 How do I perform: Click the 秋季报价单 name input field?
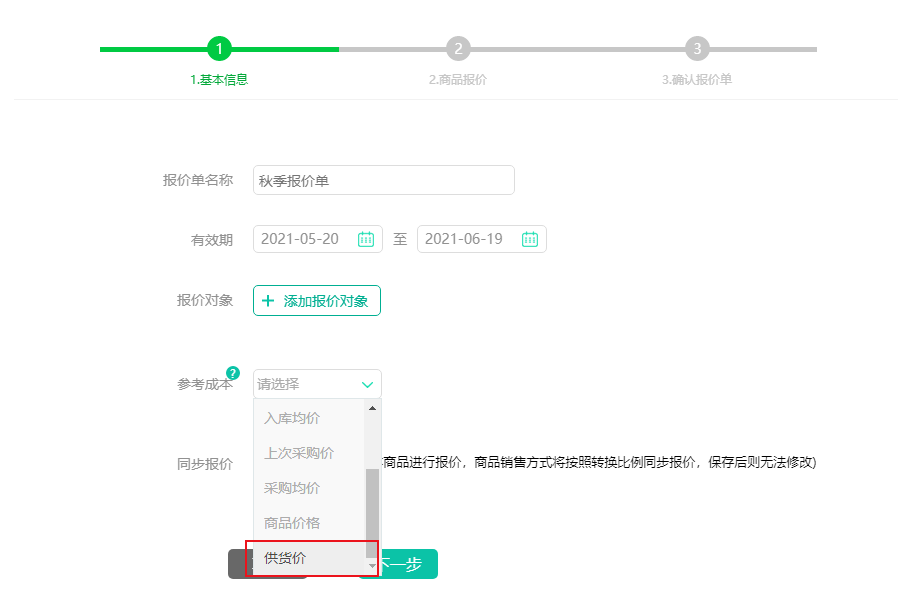click(383, 179)
